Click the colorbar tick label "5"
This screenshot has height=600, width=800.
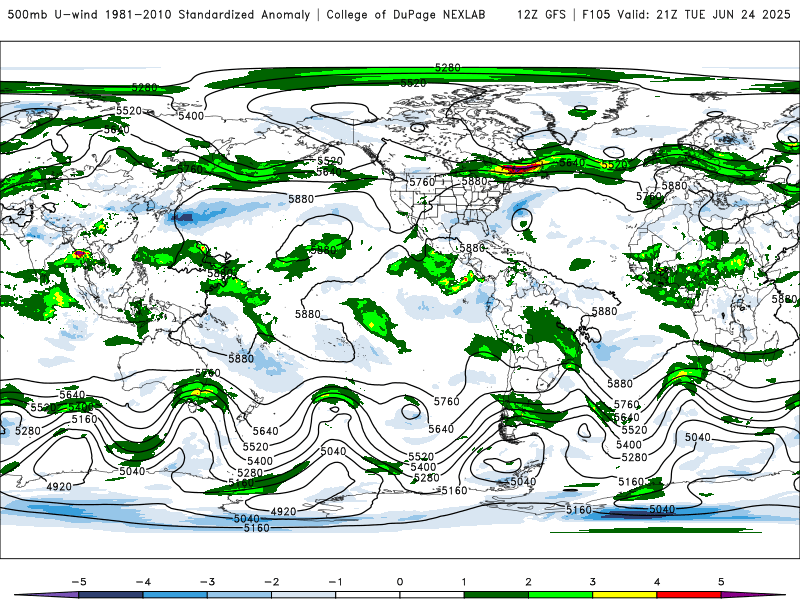(x=721, y=582)
